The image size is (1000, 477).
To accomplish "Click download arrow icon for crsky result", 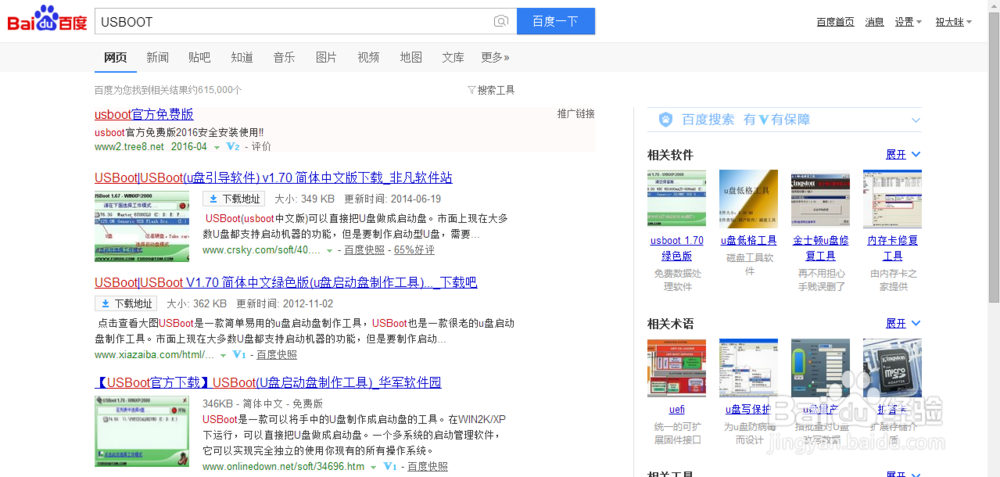I will tap(214, 199).
